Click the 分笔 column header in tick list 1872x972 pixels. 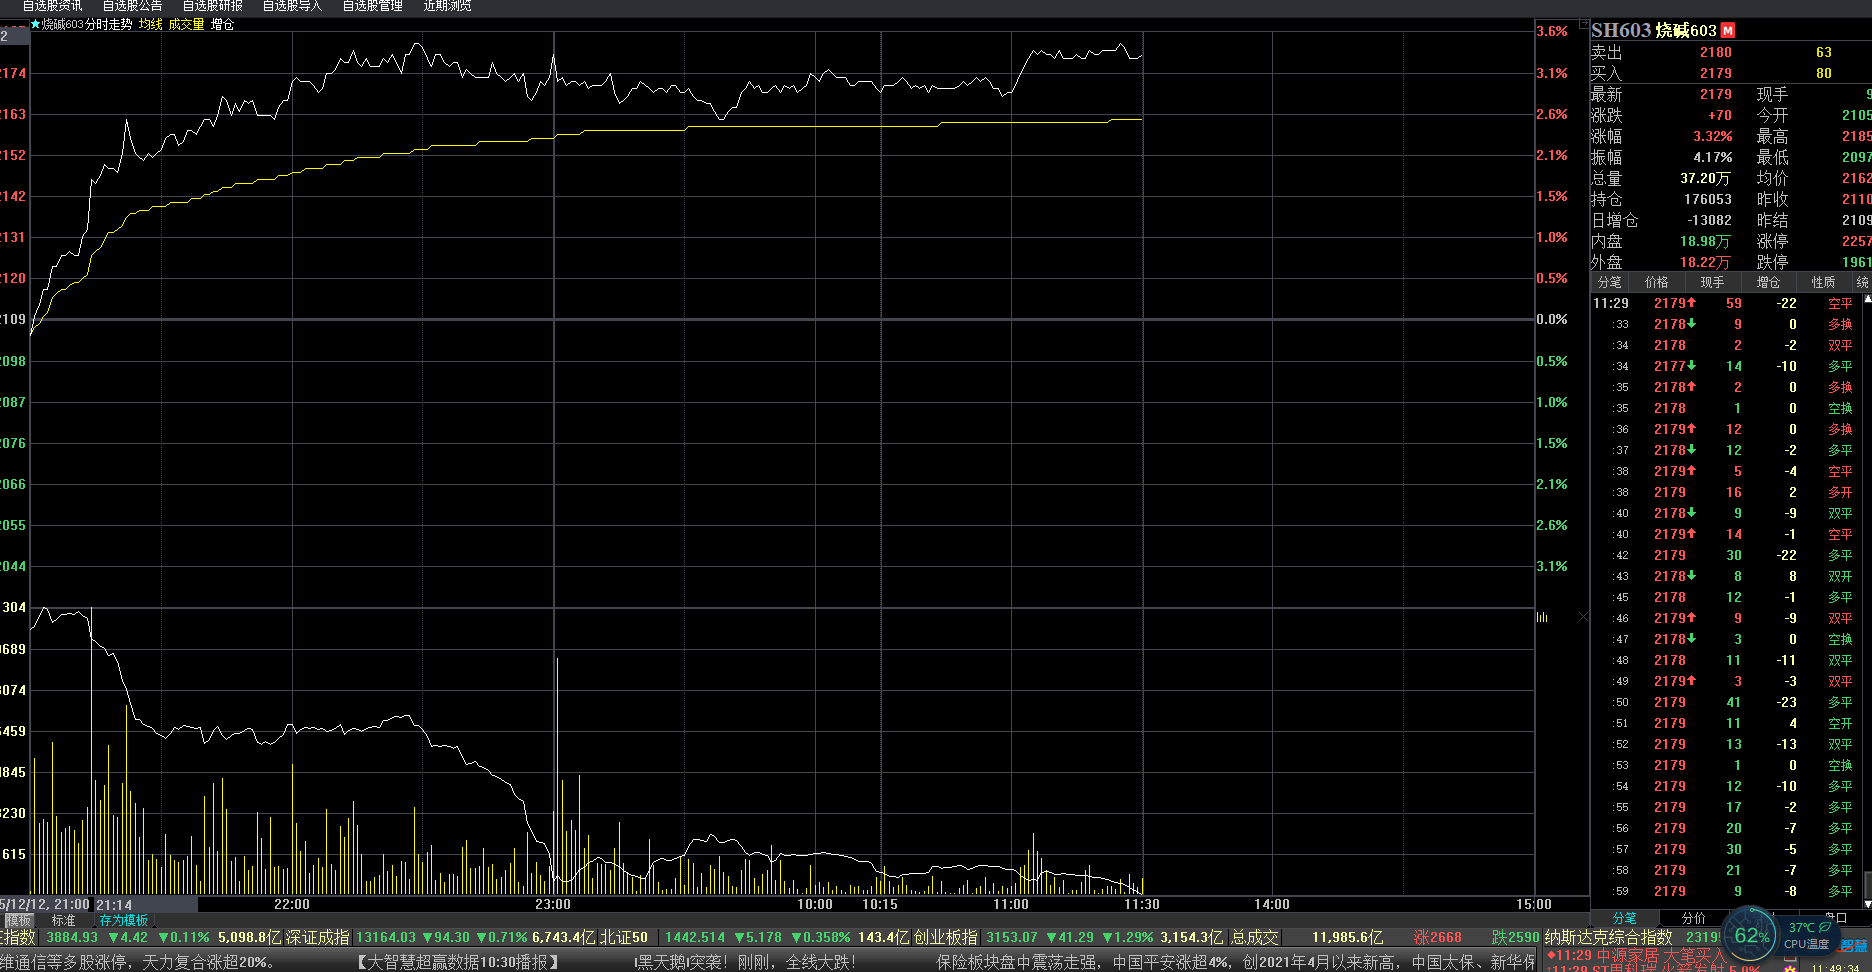[1610, 282]
